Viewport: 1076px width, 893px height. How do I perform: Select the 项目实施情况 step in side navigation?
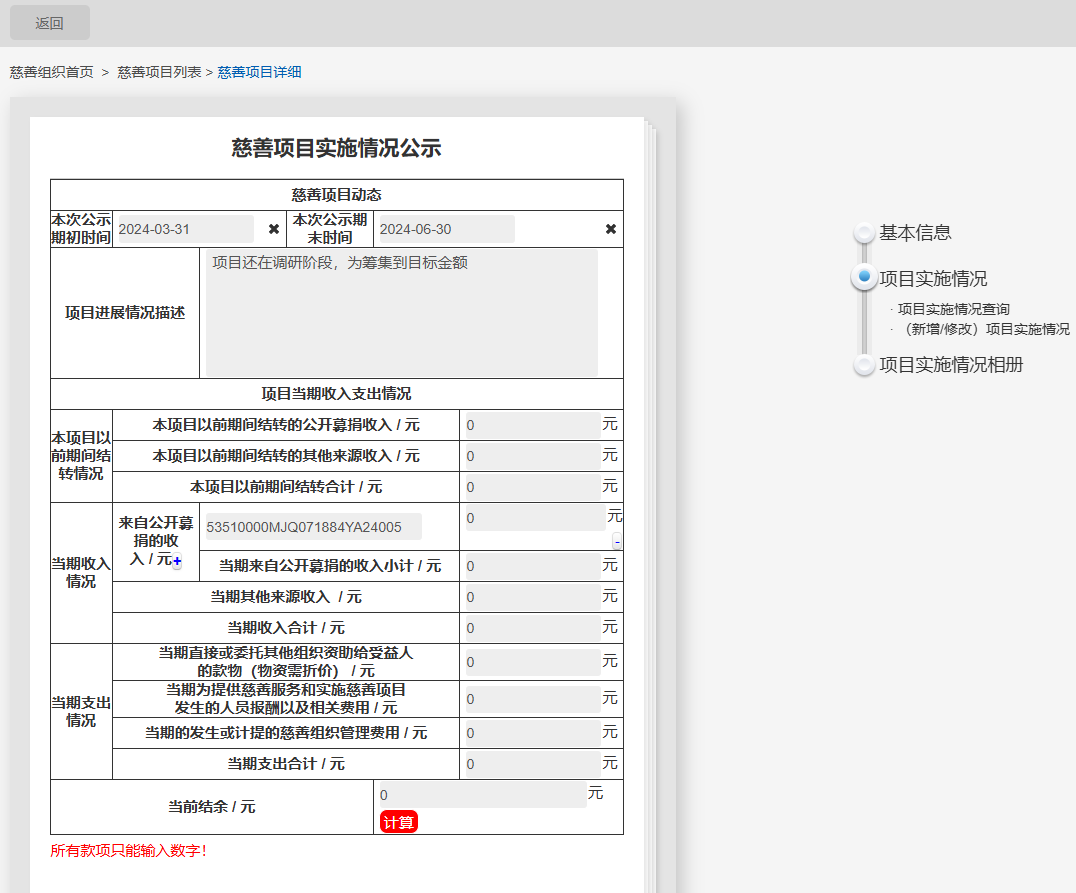[932, 279]
